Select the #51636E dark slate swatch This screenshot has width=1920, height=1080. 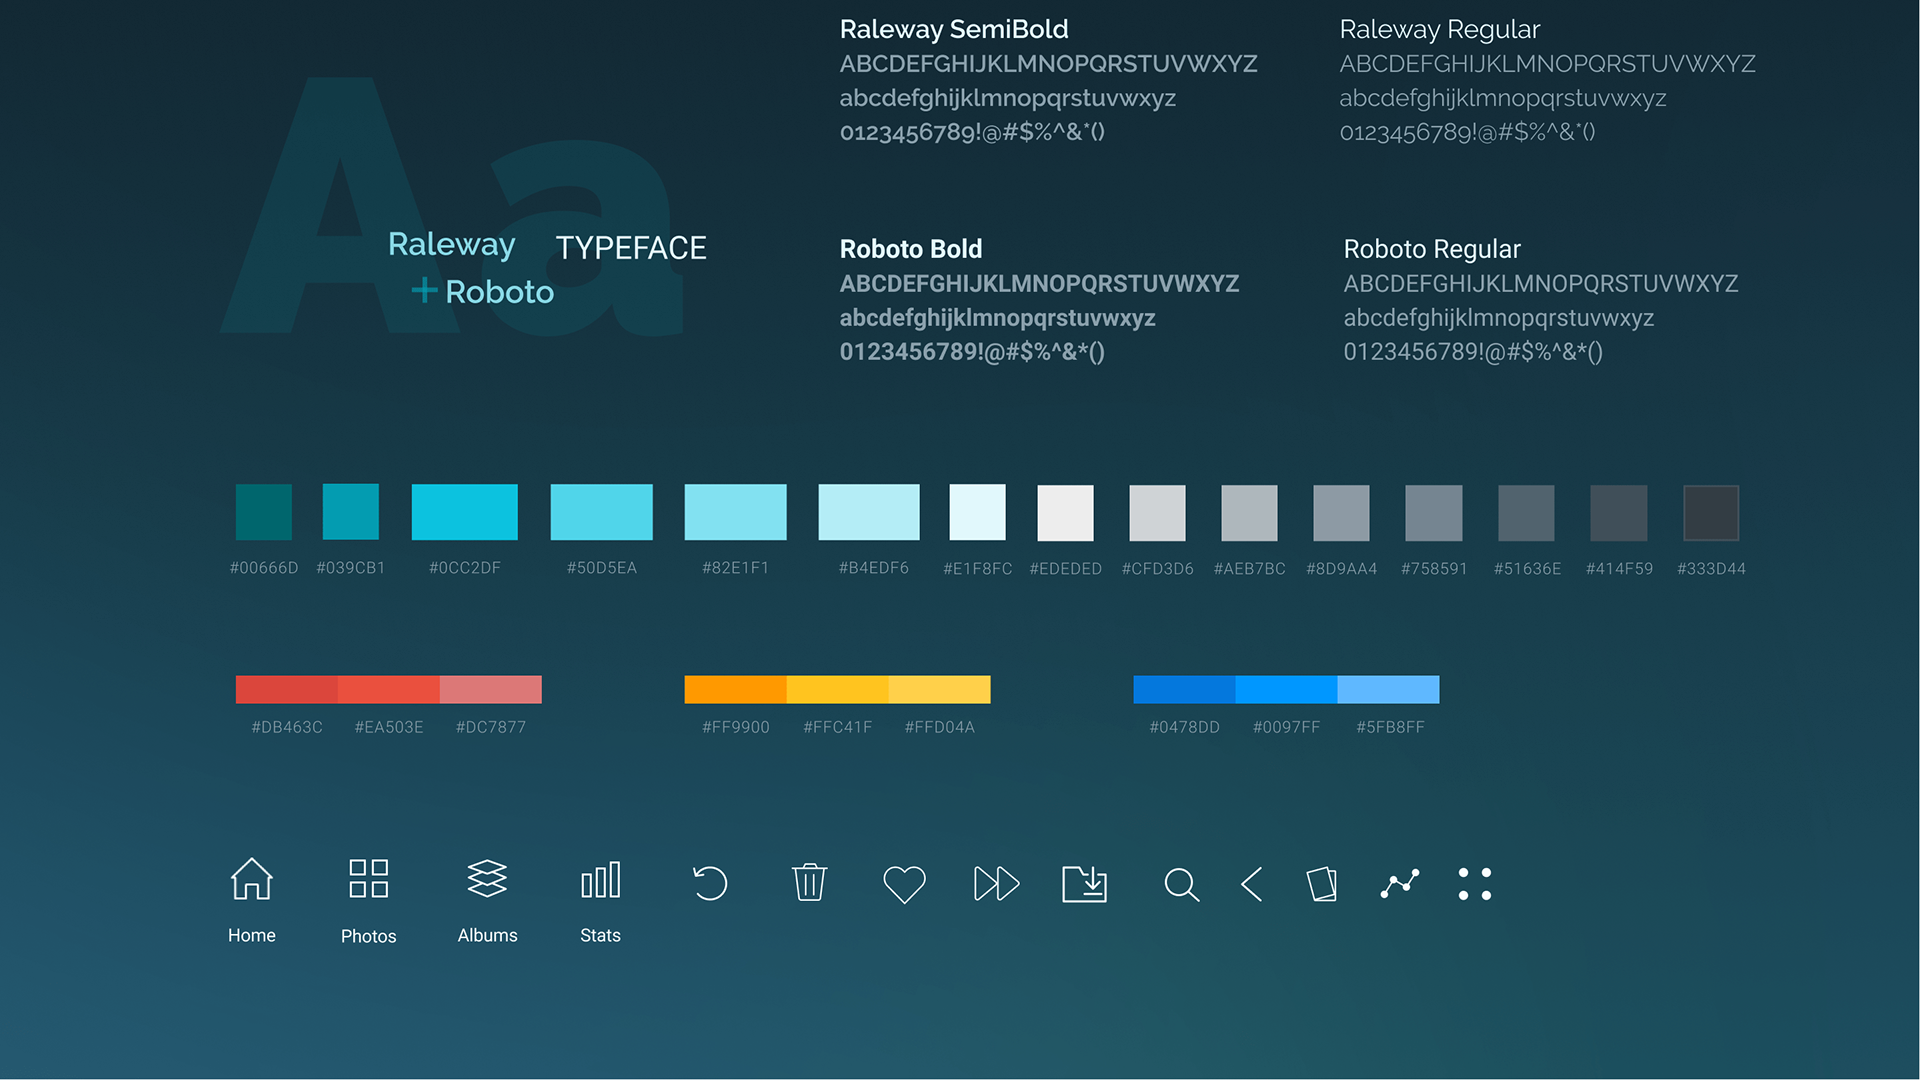[x=1527, y=513]
